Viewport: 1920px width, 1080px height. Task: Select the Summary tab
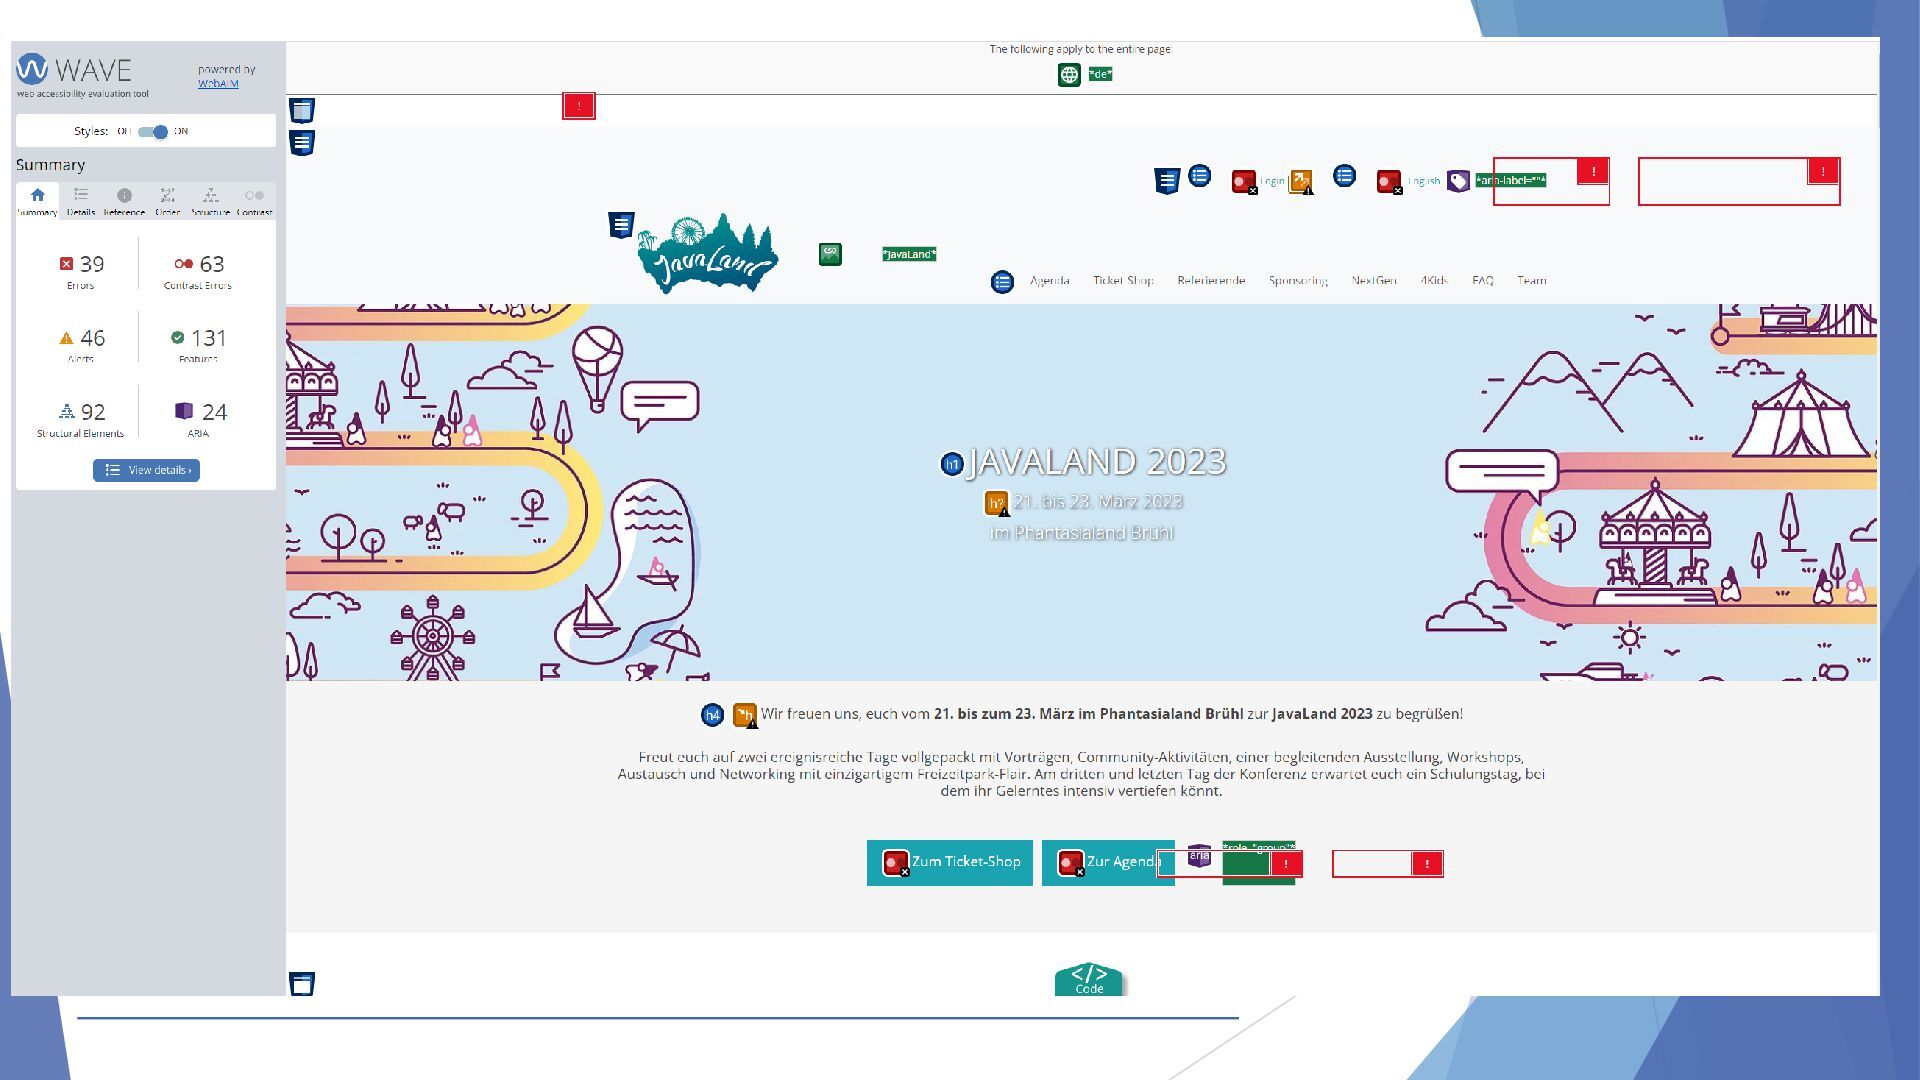click(x=37, y=201)
